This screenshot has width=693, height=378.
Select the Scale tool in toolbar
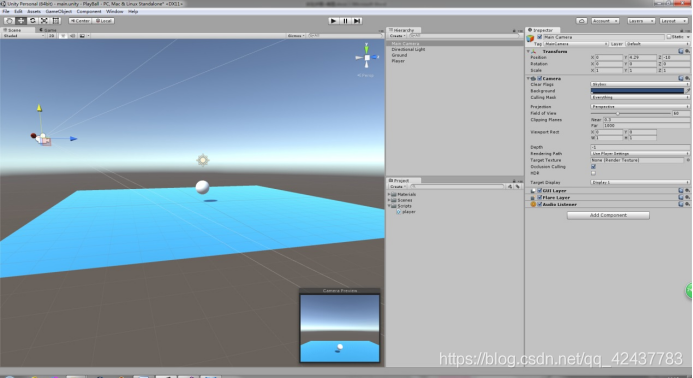44,21
